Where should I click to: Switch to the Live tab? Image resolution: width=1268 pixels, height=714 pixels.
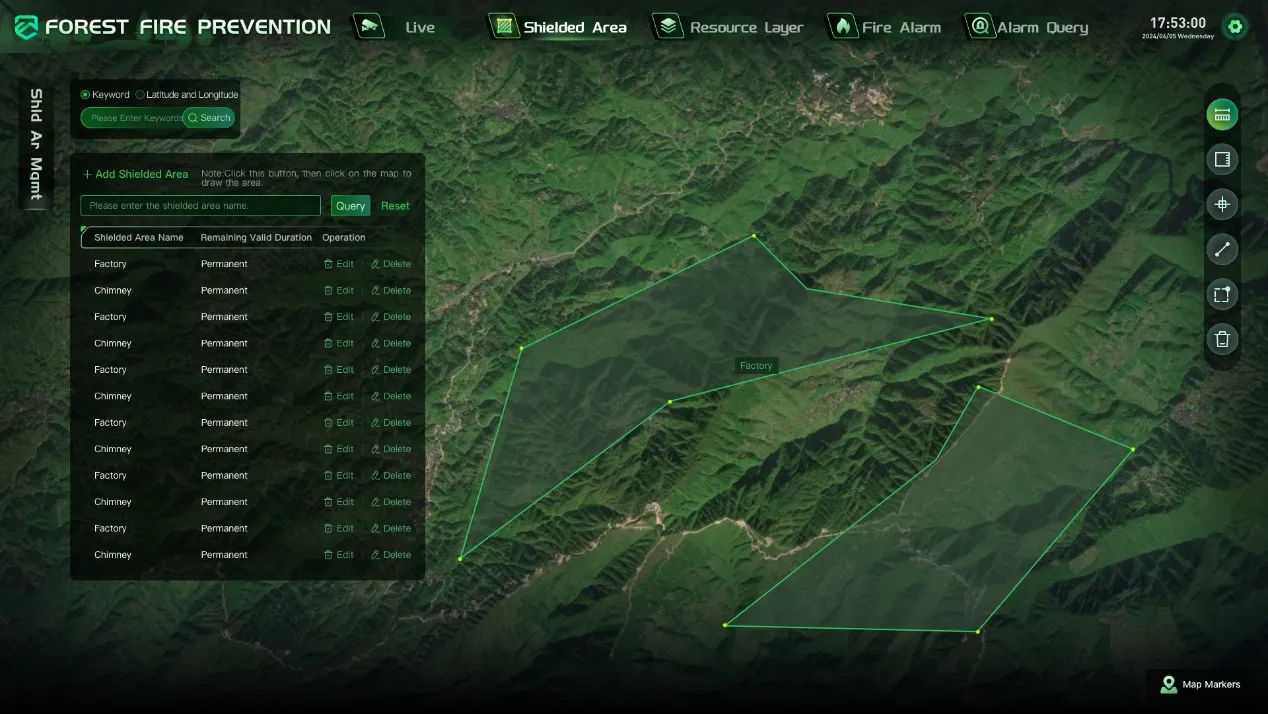(x=396, y=27)
